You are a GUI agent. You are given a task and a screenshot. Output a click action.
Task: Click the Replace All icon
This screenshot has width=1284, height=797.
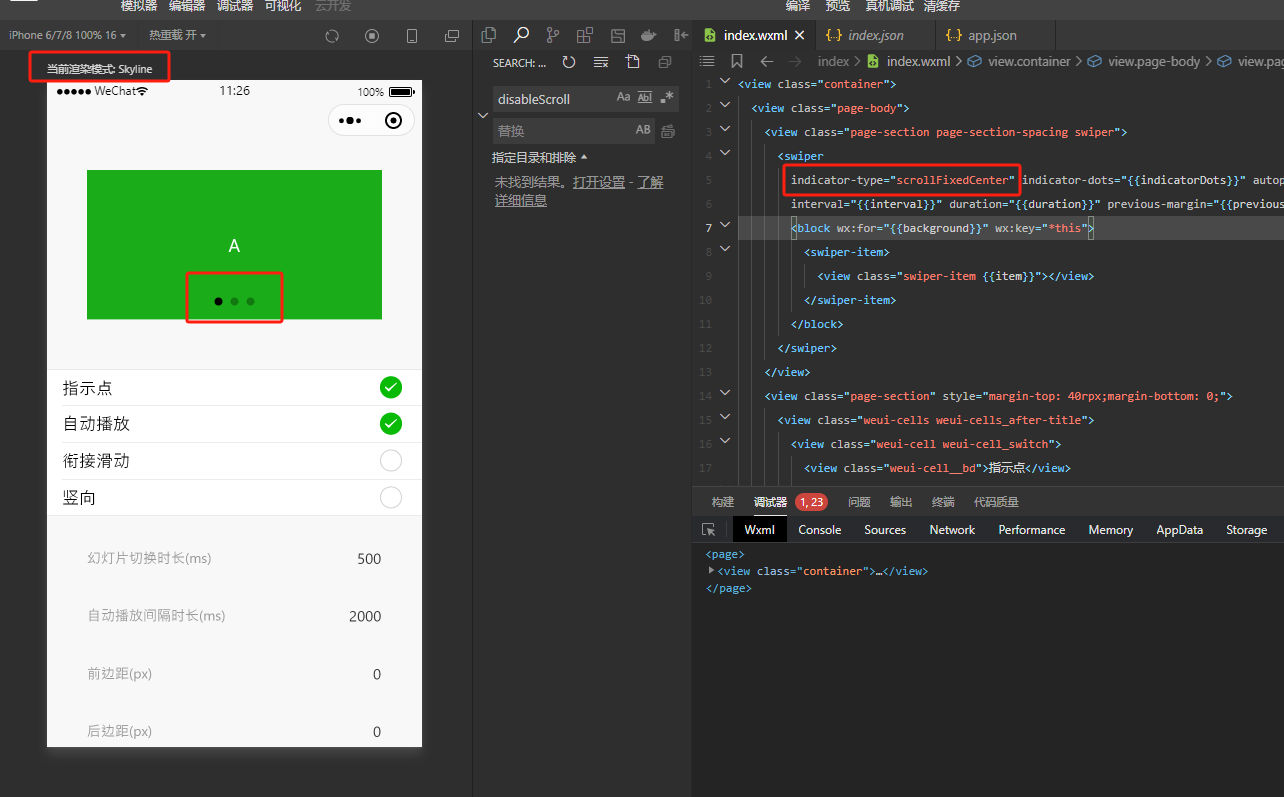[x=668, y=130]
